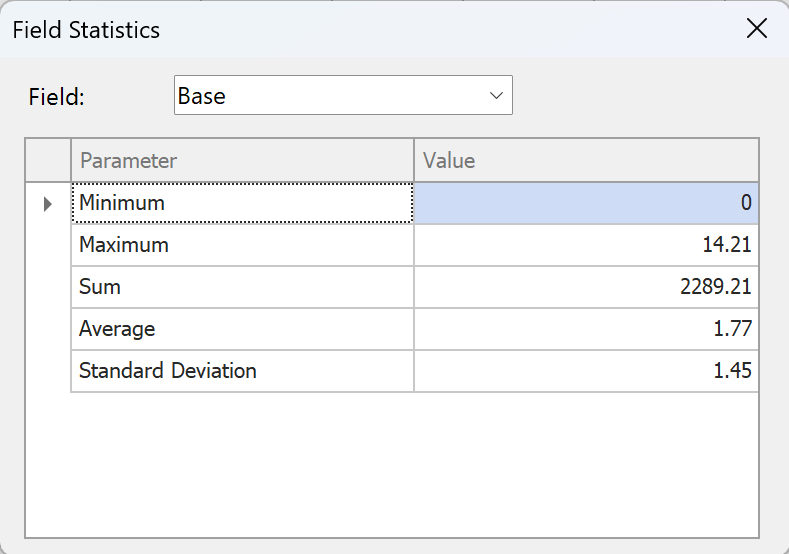Select the Maximum parameter cell
The height and width of the screenshot is (554, 789).
click(242, 245)
